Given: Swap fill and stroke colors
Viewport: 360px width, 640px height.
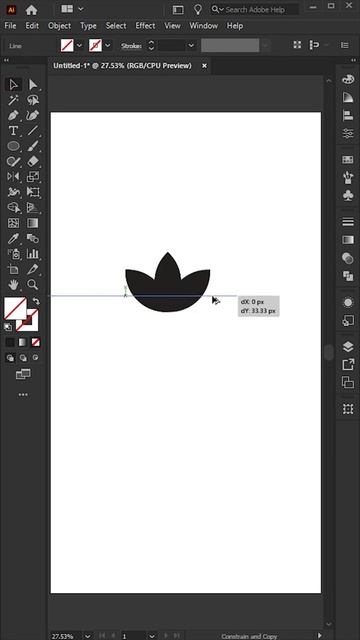Looking at the screenshot, I should click(x=36, y=301).
